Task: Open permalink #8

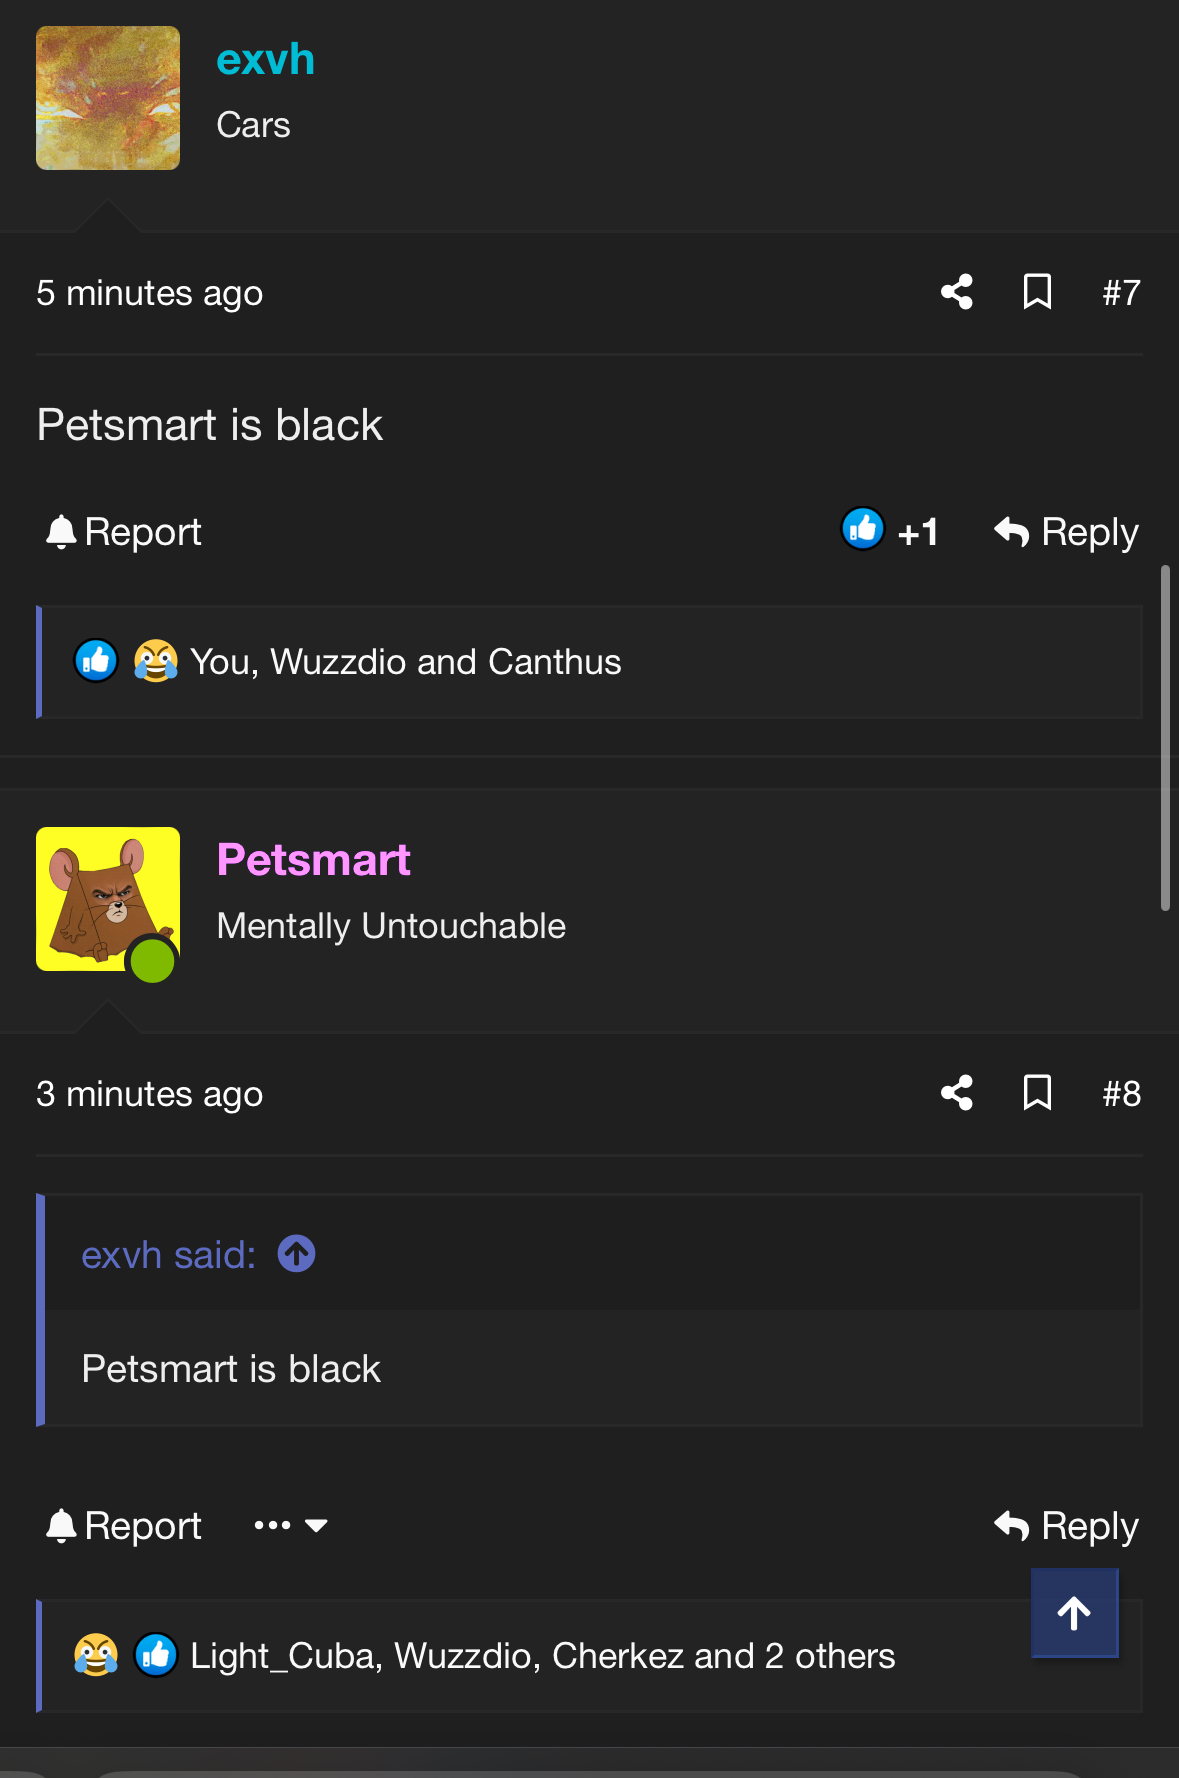Action: [x=1121, y=1093]
